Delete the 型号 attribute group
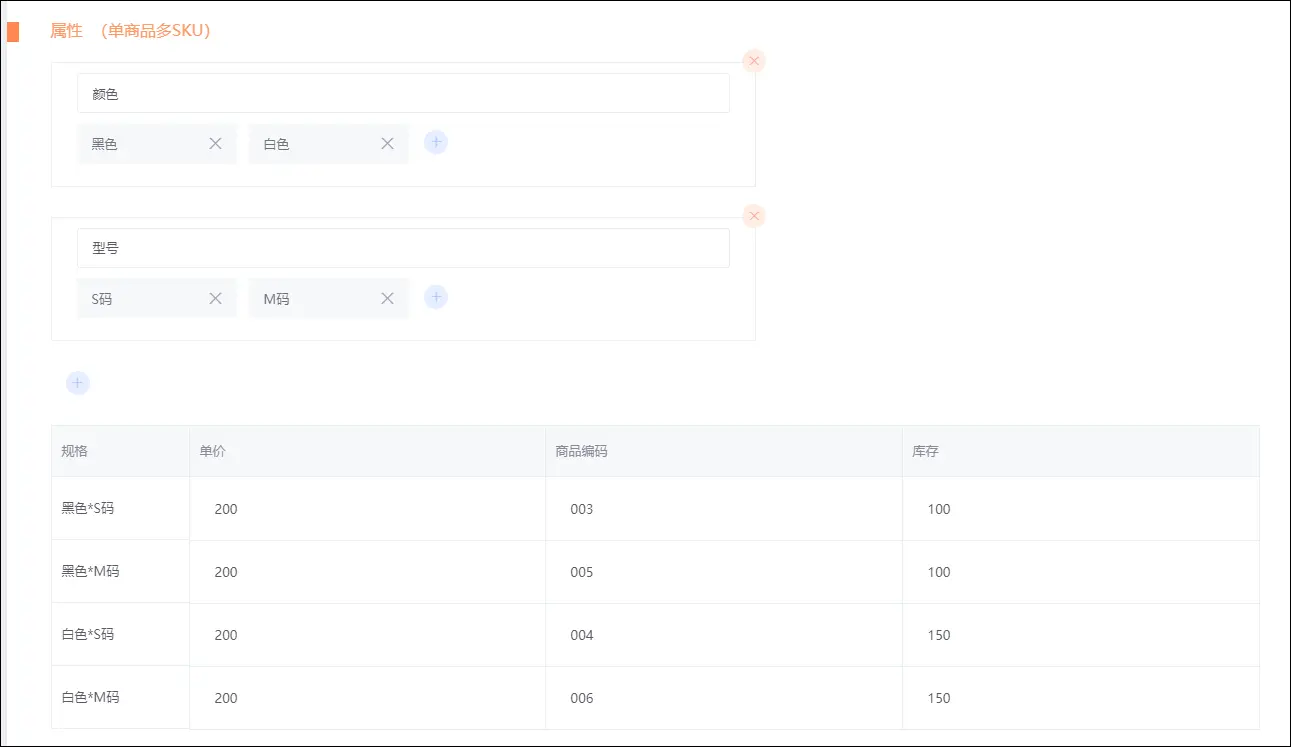 pos(754,216)
